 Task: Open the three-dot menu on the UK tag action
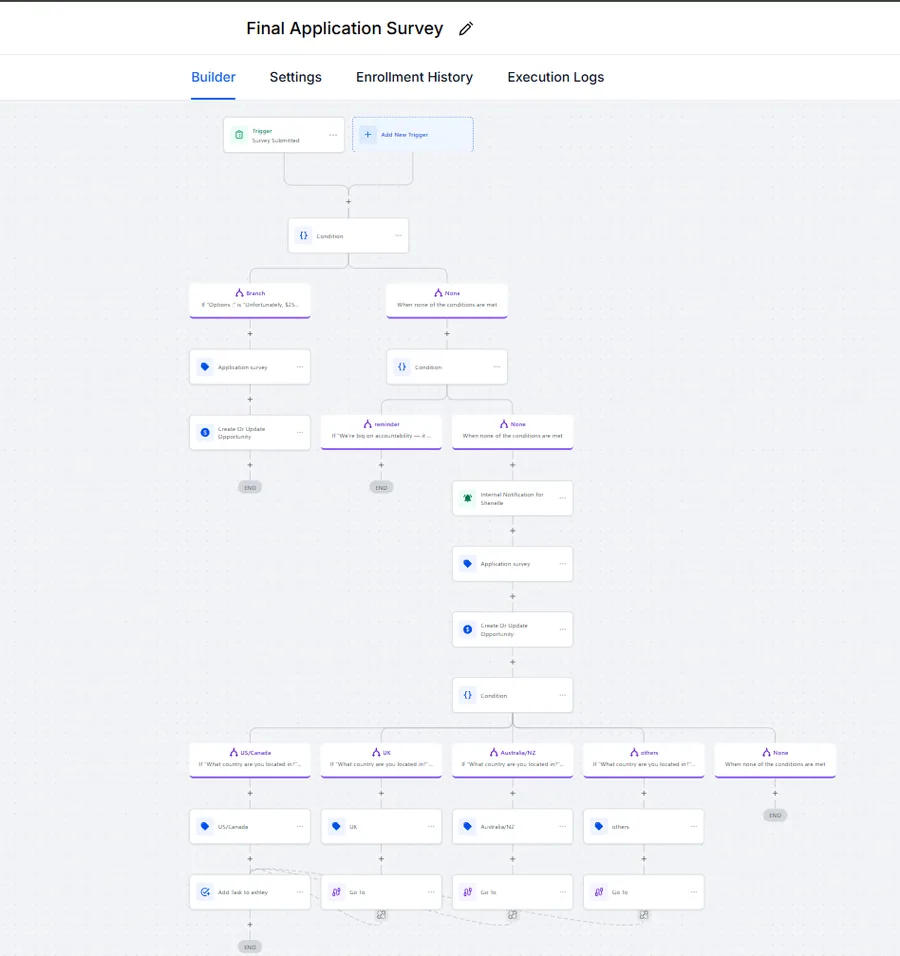[431, 826]
